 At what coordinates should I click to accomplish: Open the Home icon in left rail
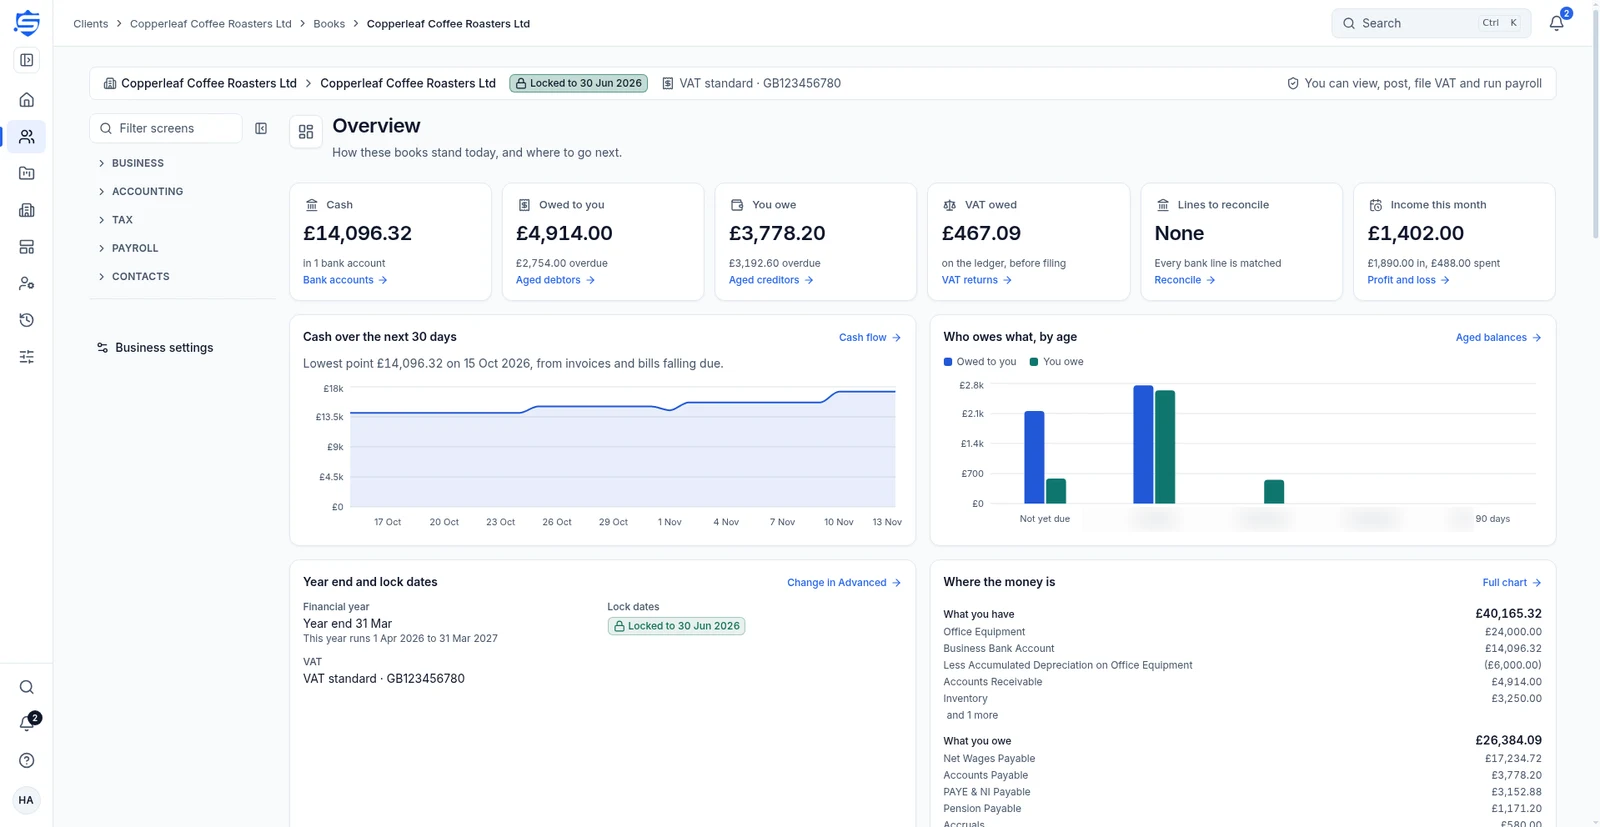click(x=27, y=100)
